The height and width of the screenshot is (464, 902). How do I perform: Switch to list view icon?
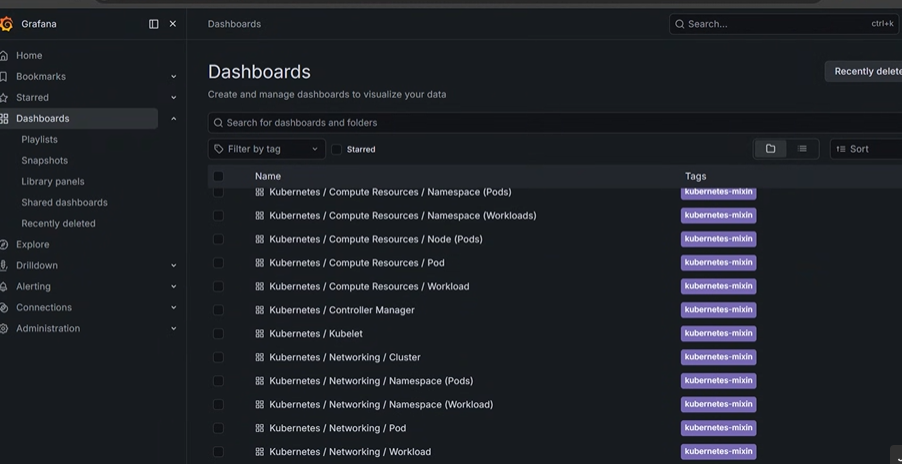coord(802,149)
